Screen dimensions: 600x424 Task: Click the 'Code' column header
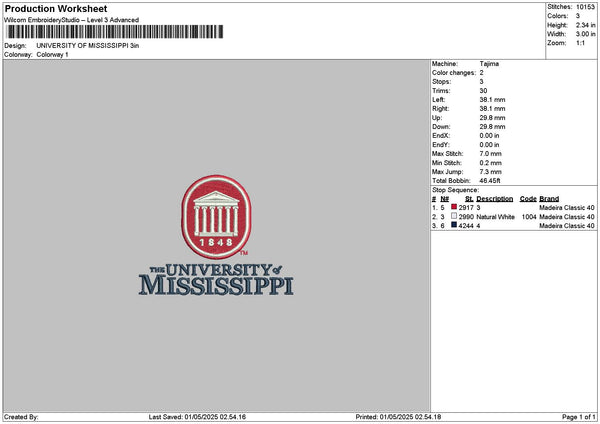click(x=528, y=199)
